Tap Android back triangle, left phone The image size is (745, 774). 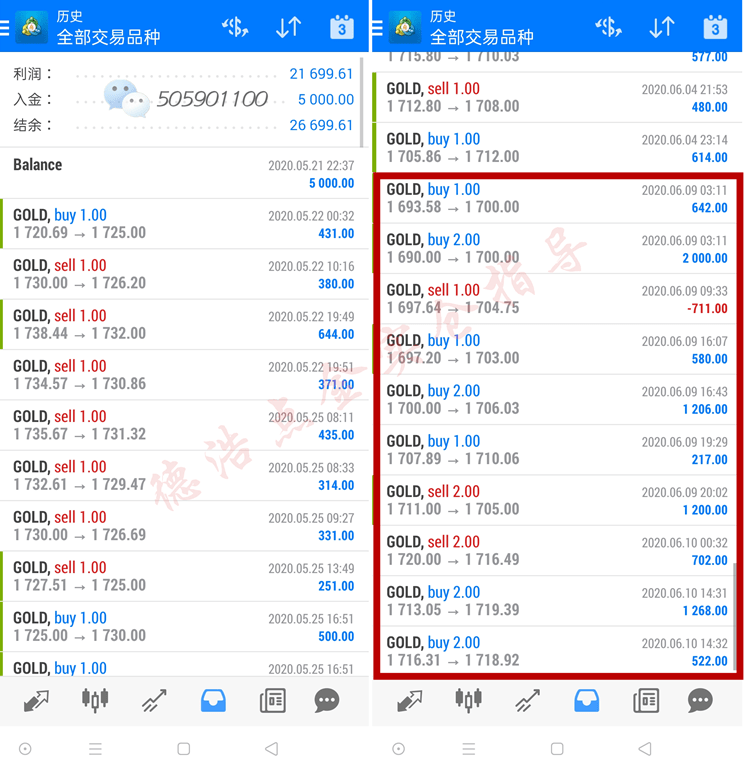click(272, 749)
